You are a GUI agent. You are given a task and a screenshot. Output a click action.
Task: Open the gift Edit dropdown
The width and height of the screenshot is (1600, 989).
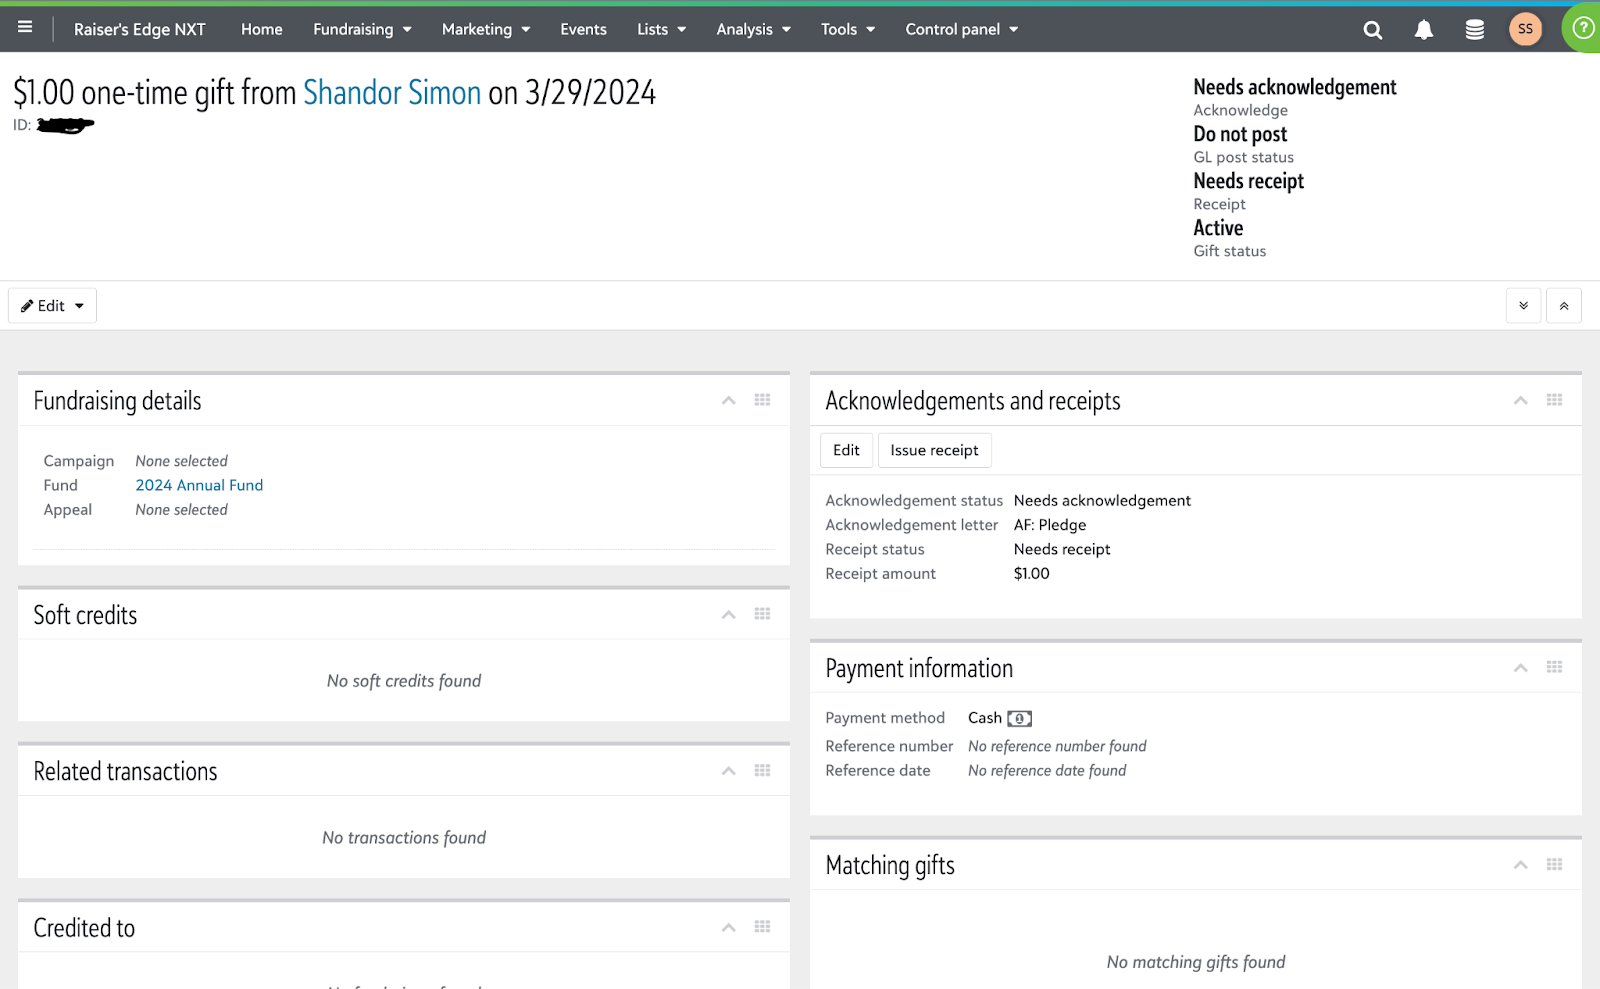tap(52, 306)
